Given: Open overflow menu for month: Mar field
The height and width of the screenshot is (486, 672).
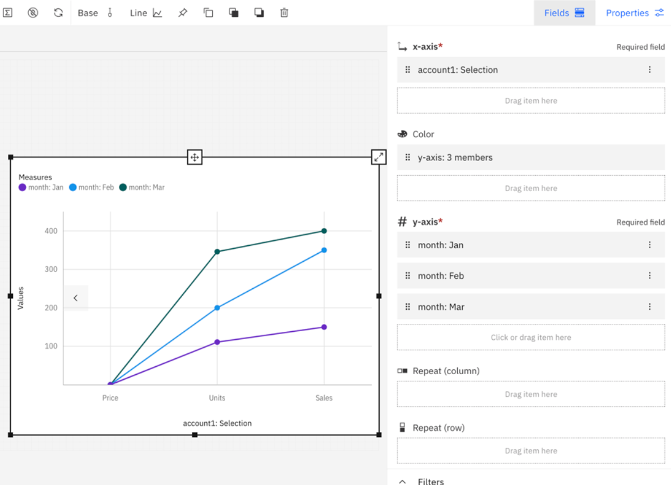Looking at the screenshot, I should tap(650, 307).
